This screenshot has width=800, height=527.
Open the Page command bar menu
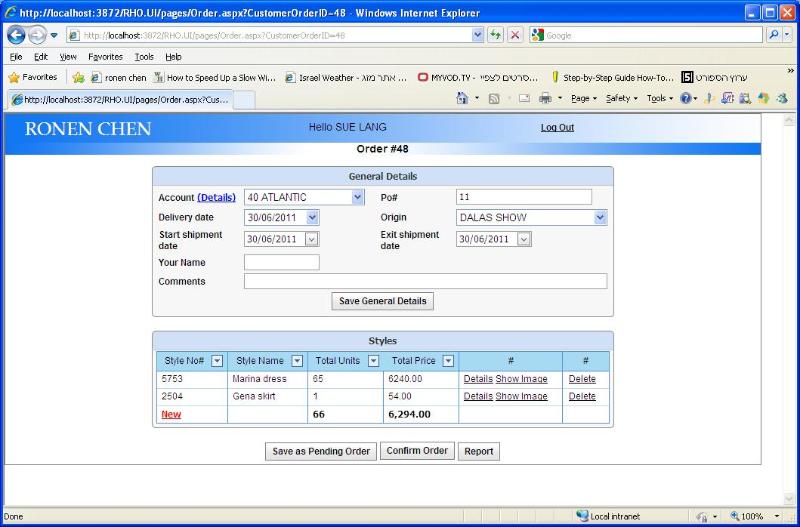click(584, 98)
